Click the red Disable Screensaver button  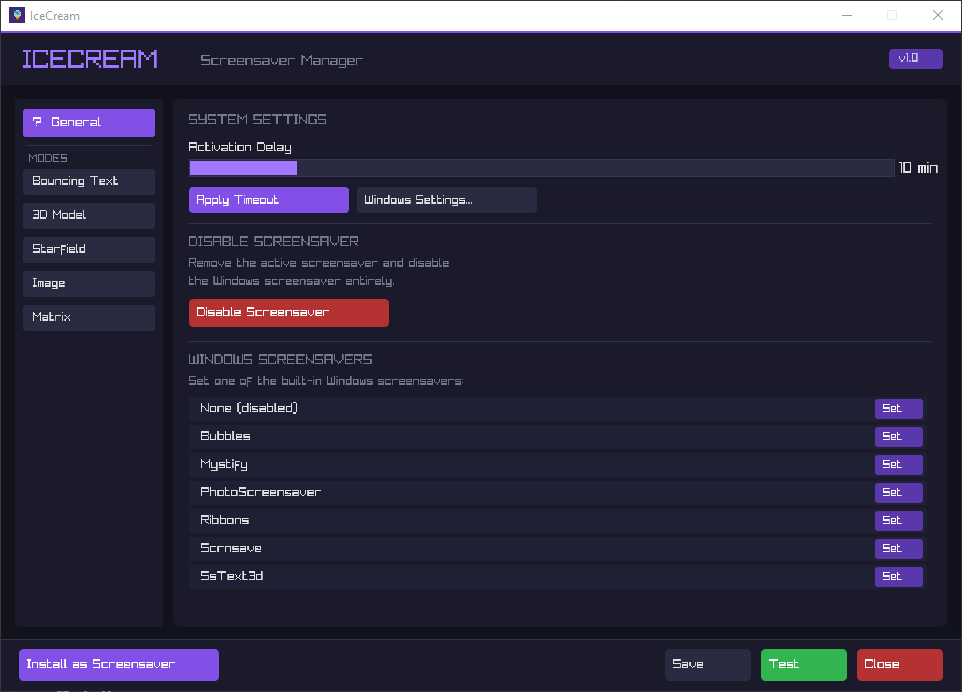(x=289, y=313)
